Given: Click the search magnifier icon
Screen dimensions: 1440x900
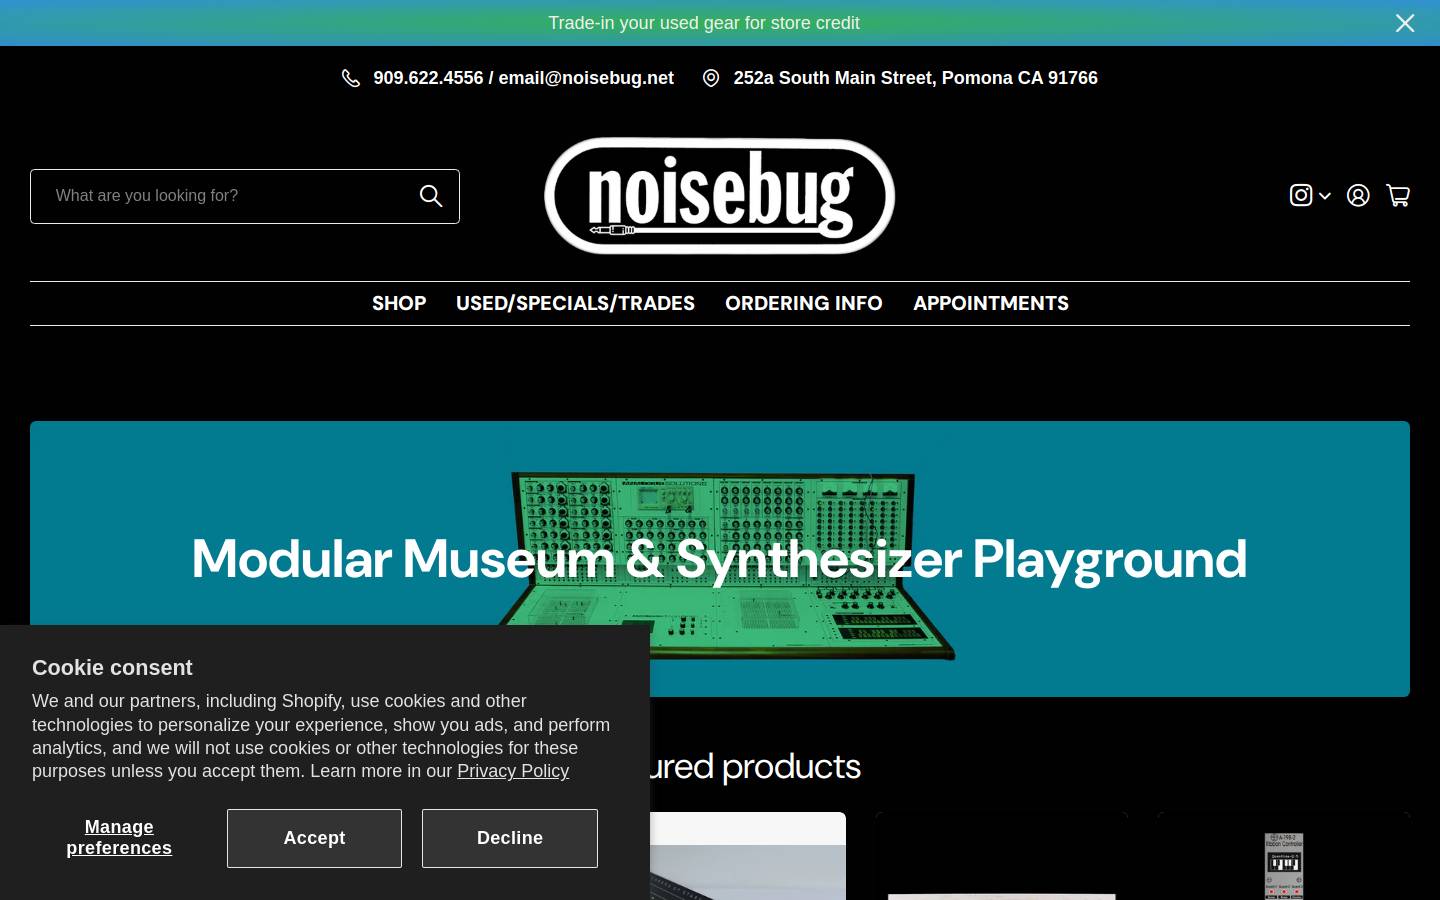Looking at the screenshot, I should (x=431, y=196).
